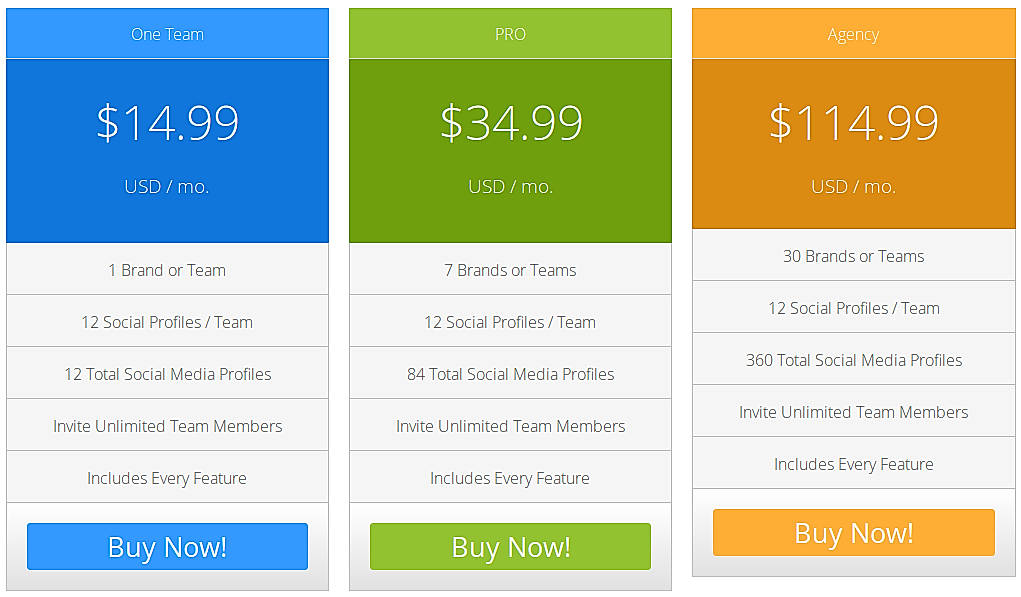Click '360 Total Social Media Profiles' row

[x=854, y=359]
